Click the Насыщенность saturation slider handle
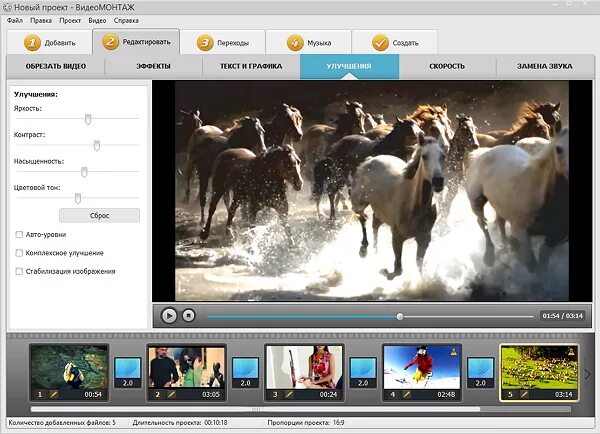This screenshot has height=434, width=600. [x=84, y=172]
